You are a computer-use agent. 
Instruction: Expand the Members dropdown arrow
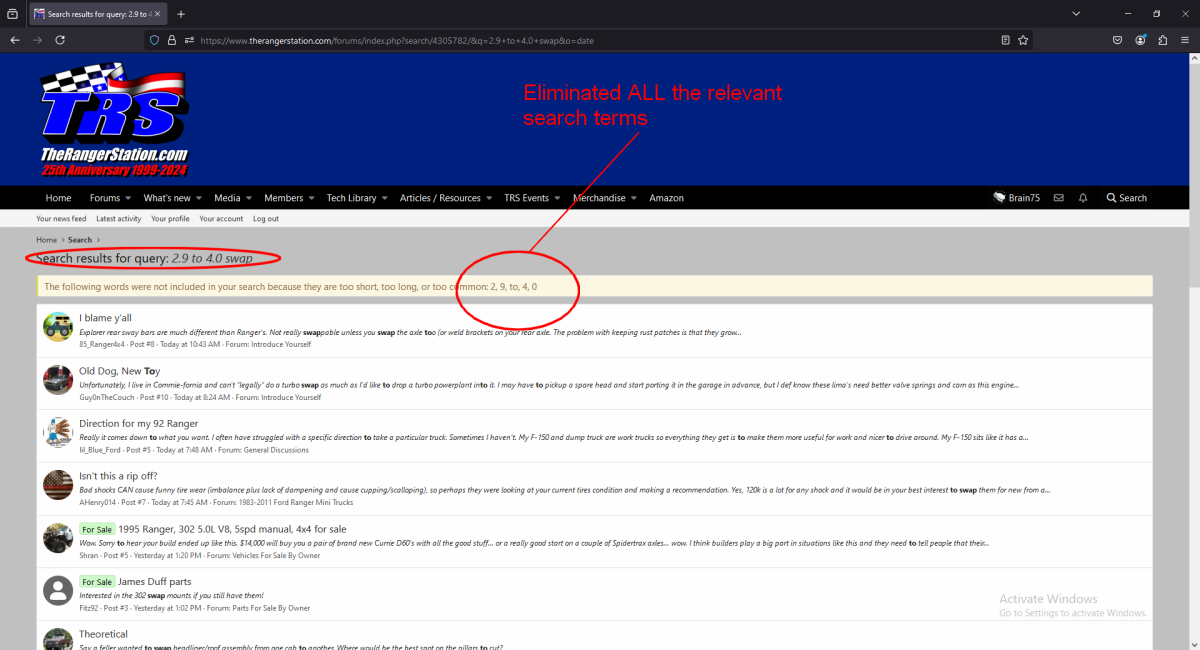311,198
